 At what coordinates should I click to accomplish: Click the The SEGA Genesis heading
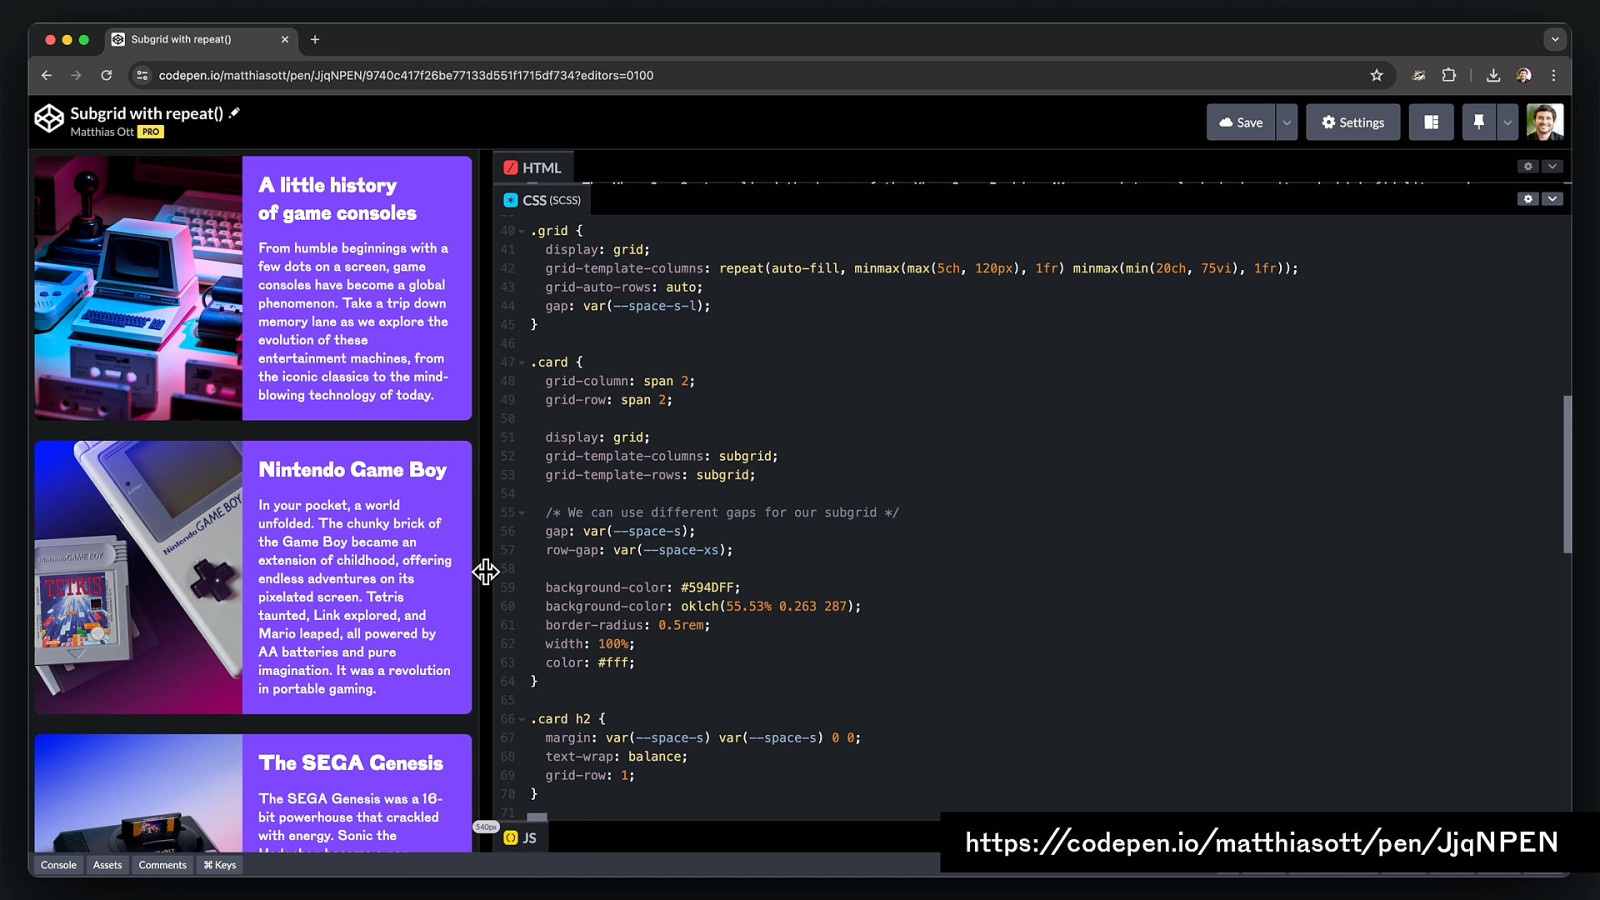tap(350, 763)
